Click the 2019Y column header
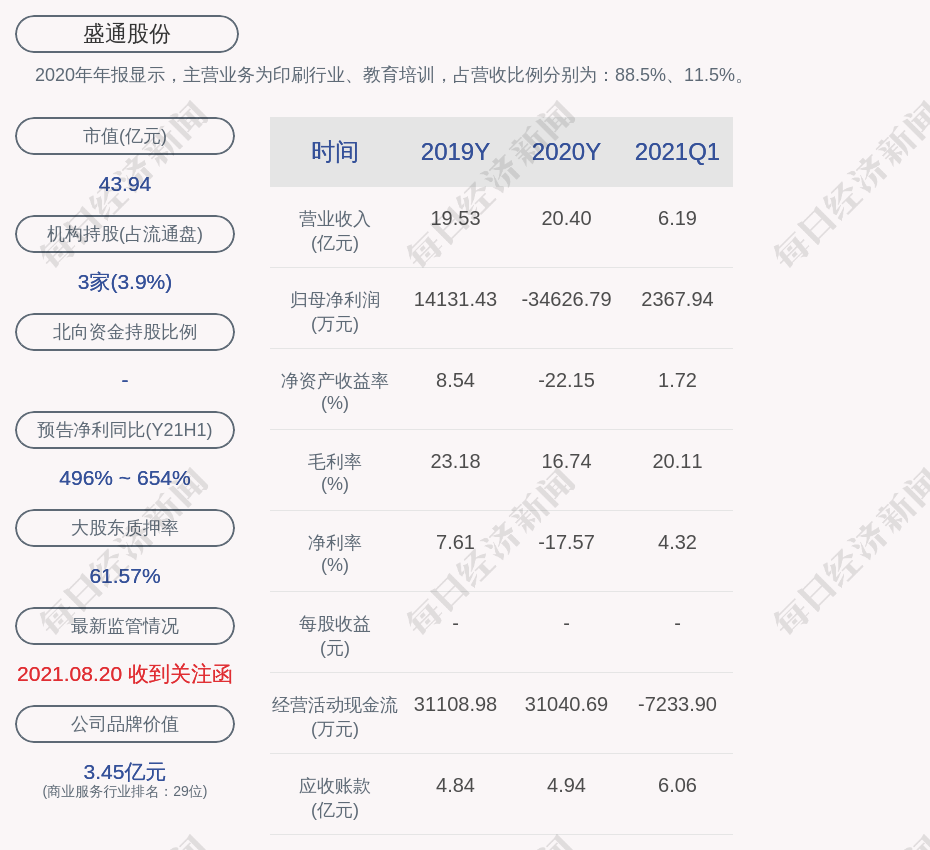The width and height of the screenshot is (930, 850). pyautogui.click(x=455, y=152)
